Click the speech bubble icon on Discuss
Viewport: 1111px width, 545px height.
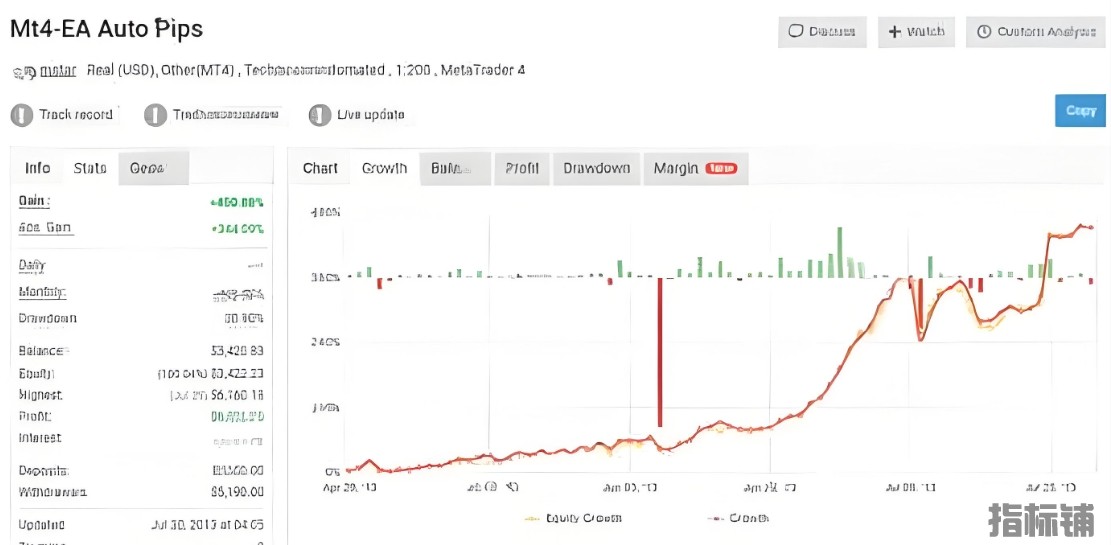(796, 31)
